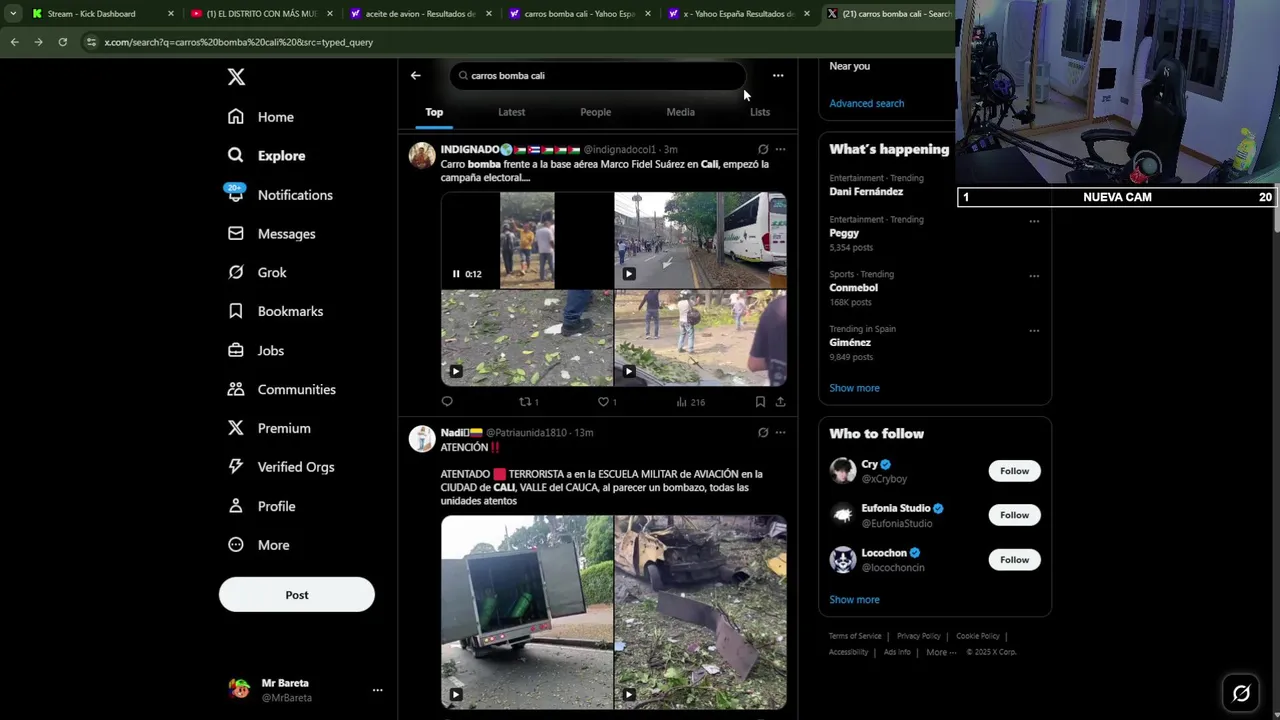Select the Top tab

(x=434, y=112)
